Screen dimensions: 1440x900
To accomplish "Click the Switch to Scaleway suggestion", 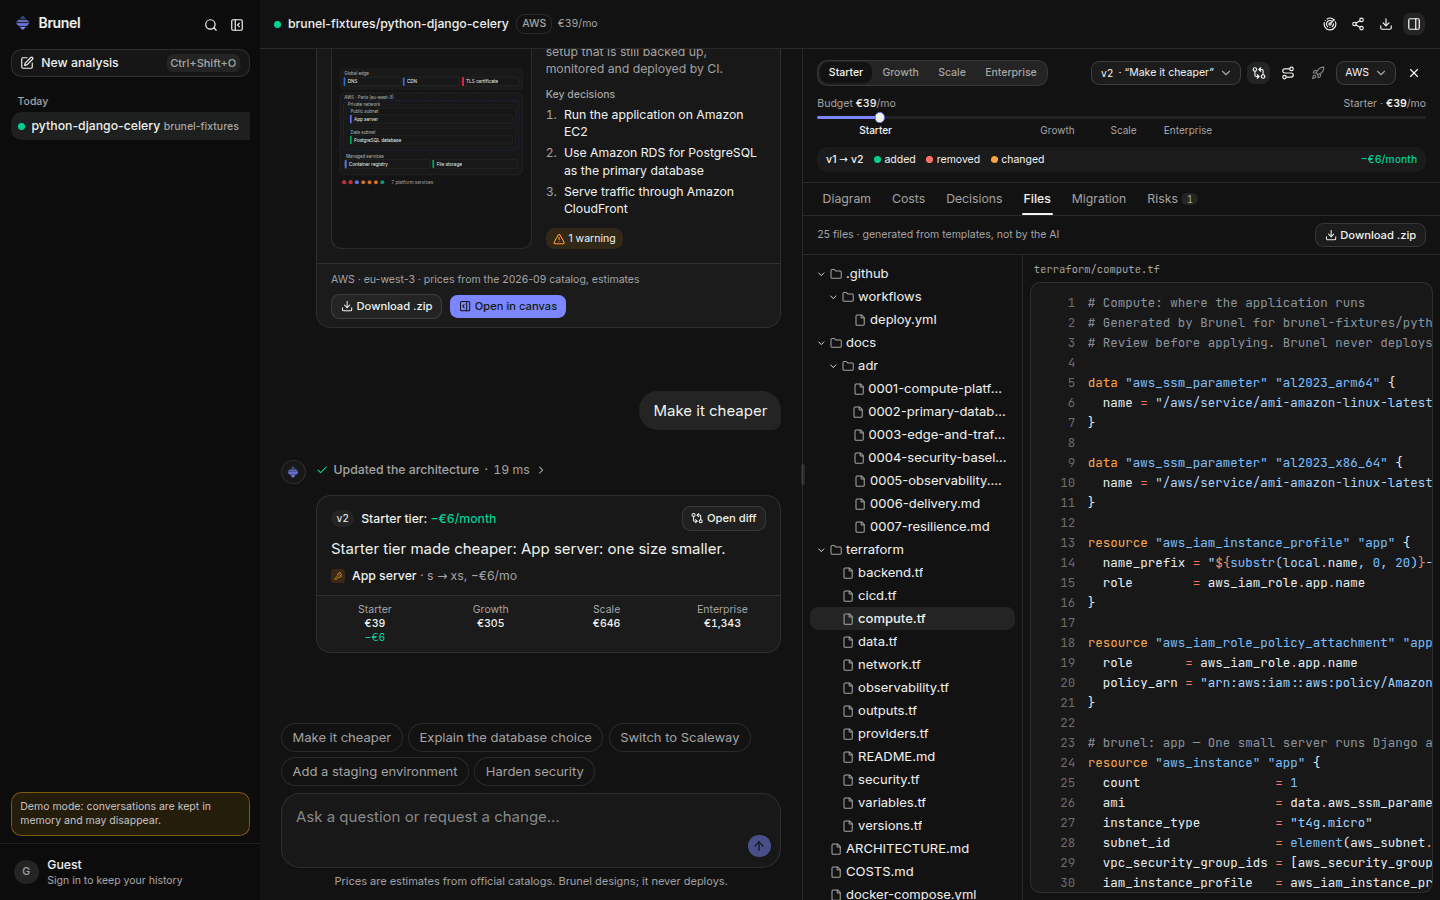I will (680, 738).
